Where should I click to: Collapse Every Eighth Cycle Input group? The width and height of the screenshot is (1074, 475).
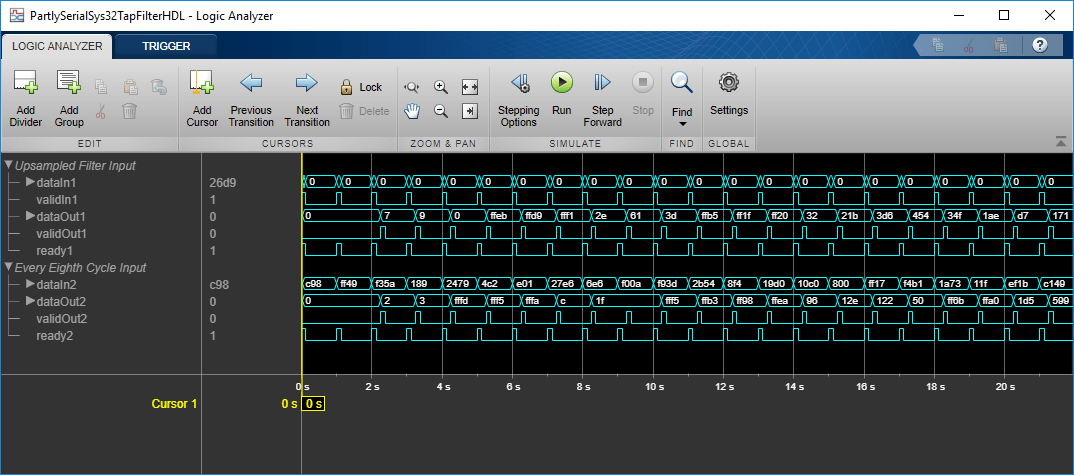pos(8,267)
